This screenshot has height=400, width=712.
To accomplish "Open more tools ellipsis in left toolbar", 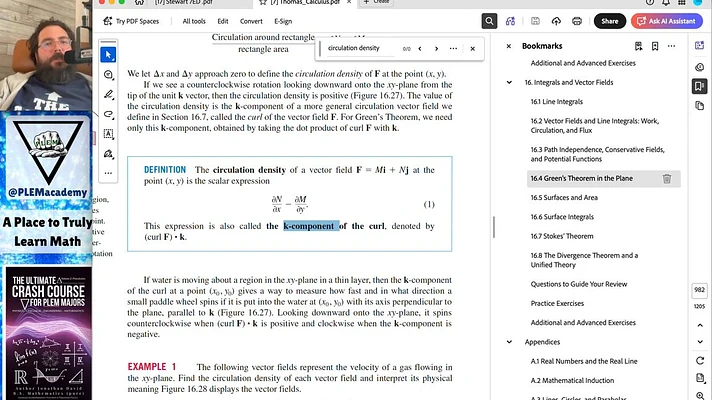I will coord(108,173).
